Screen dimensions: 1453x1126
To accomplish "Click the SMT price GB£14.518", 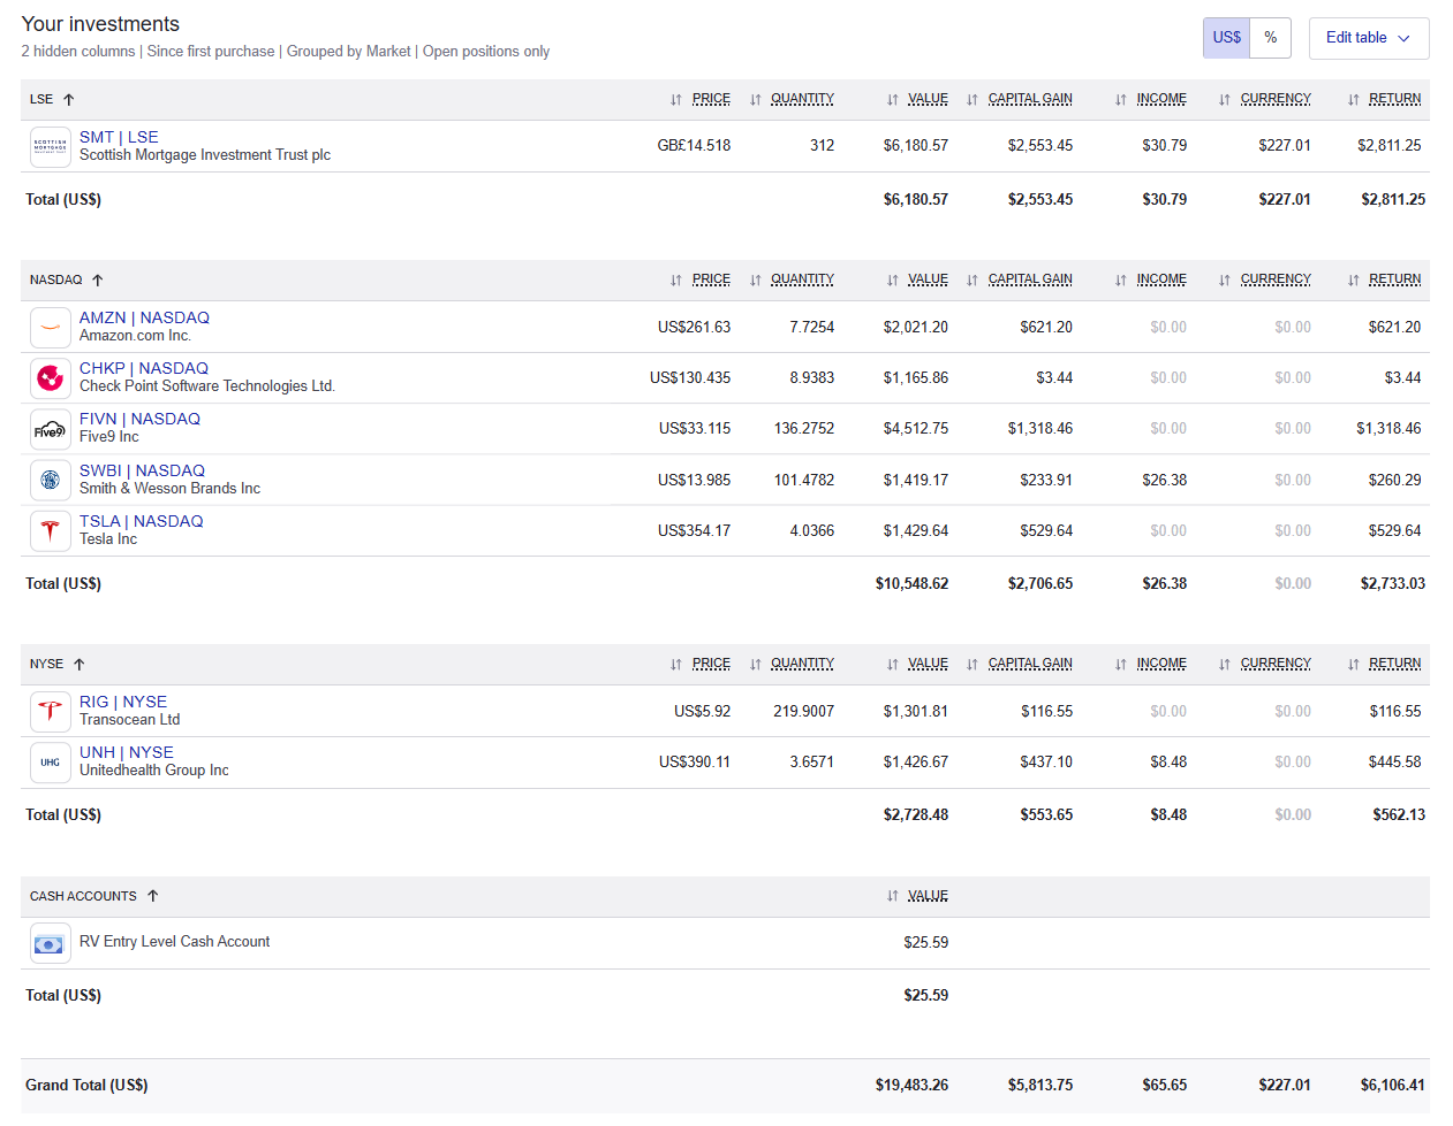I will point(694,145).
